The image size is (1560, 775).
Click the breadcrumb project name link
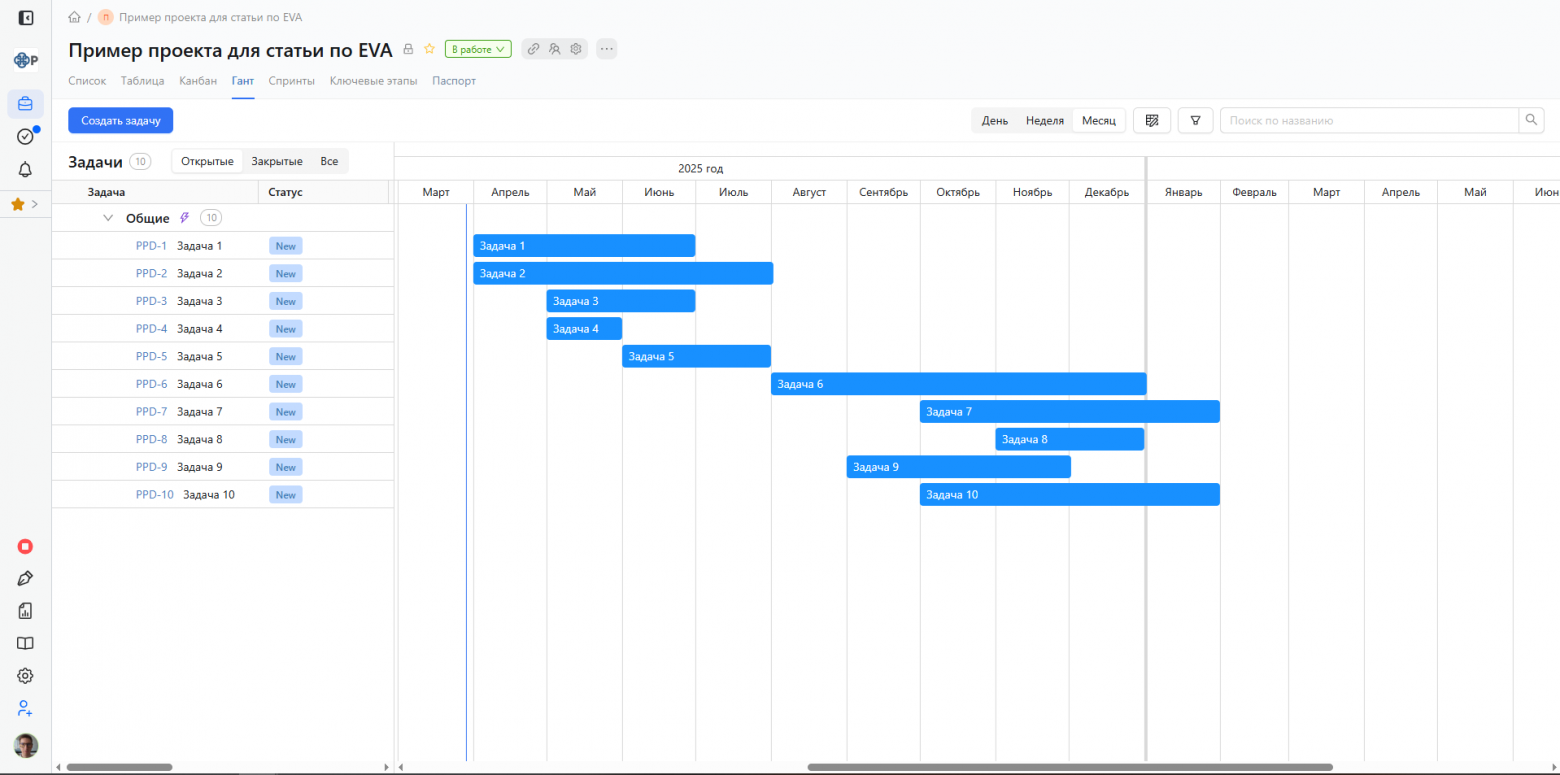(210, 18)
